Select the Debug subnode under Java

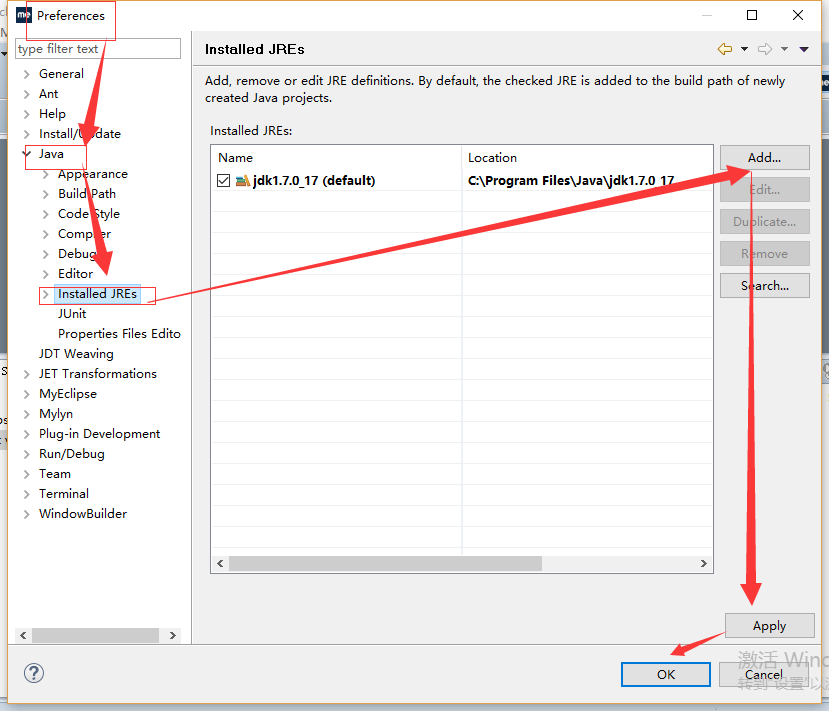77,254
